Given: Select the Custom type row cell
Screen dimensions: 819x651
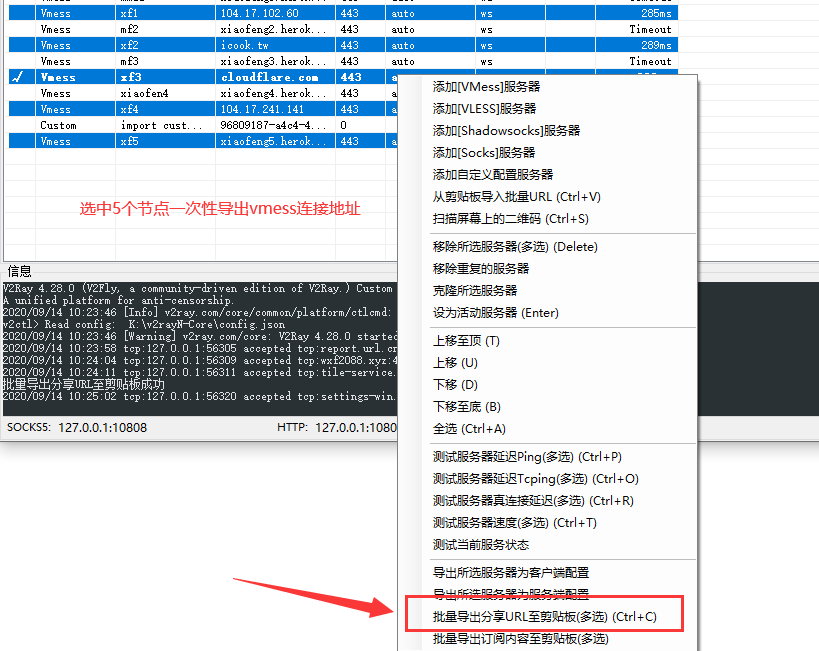Looking at the screenshot, I should (x=58, y=125).
